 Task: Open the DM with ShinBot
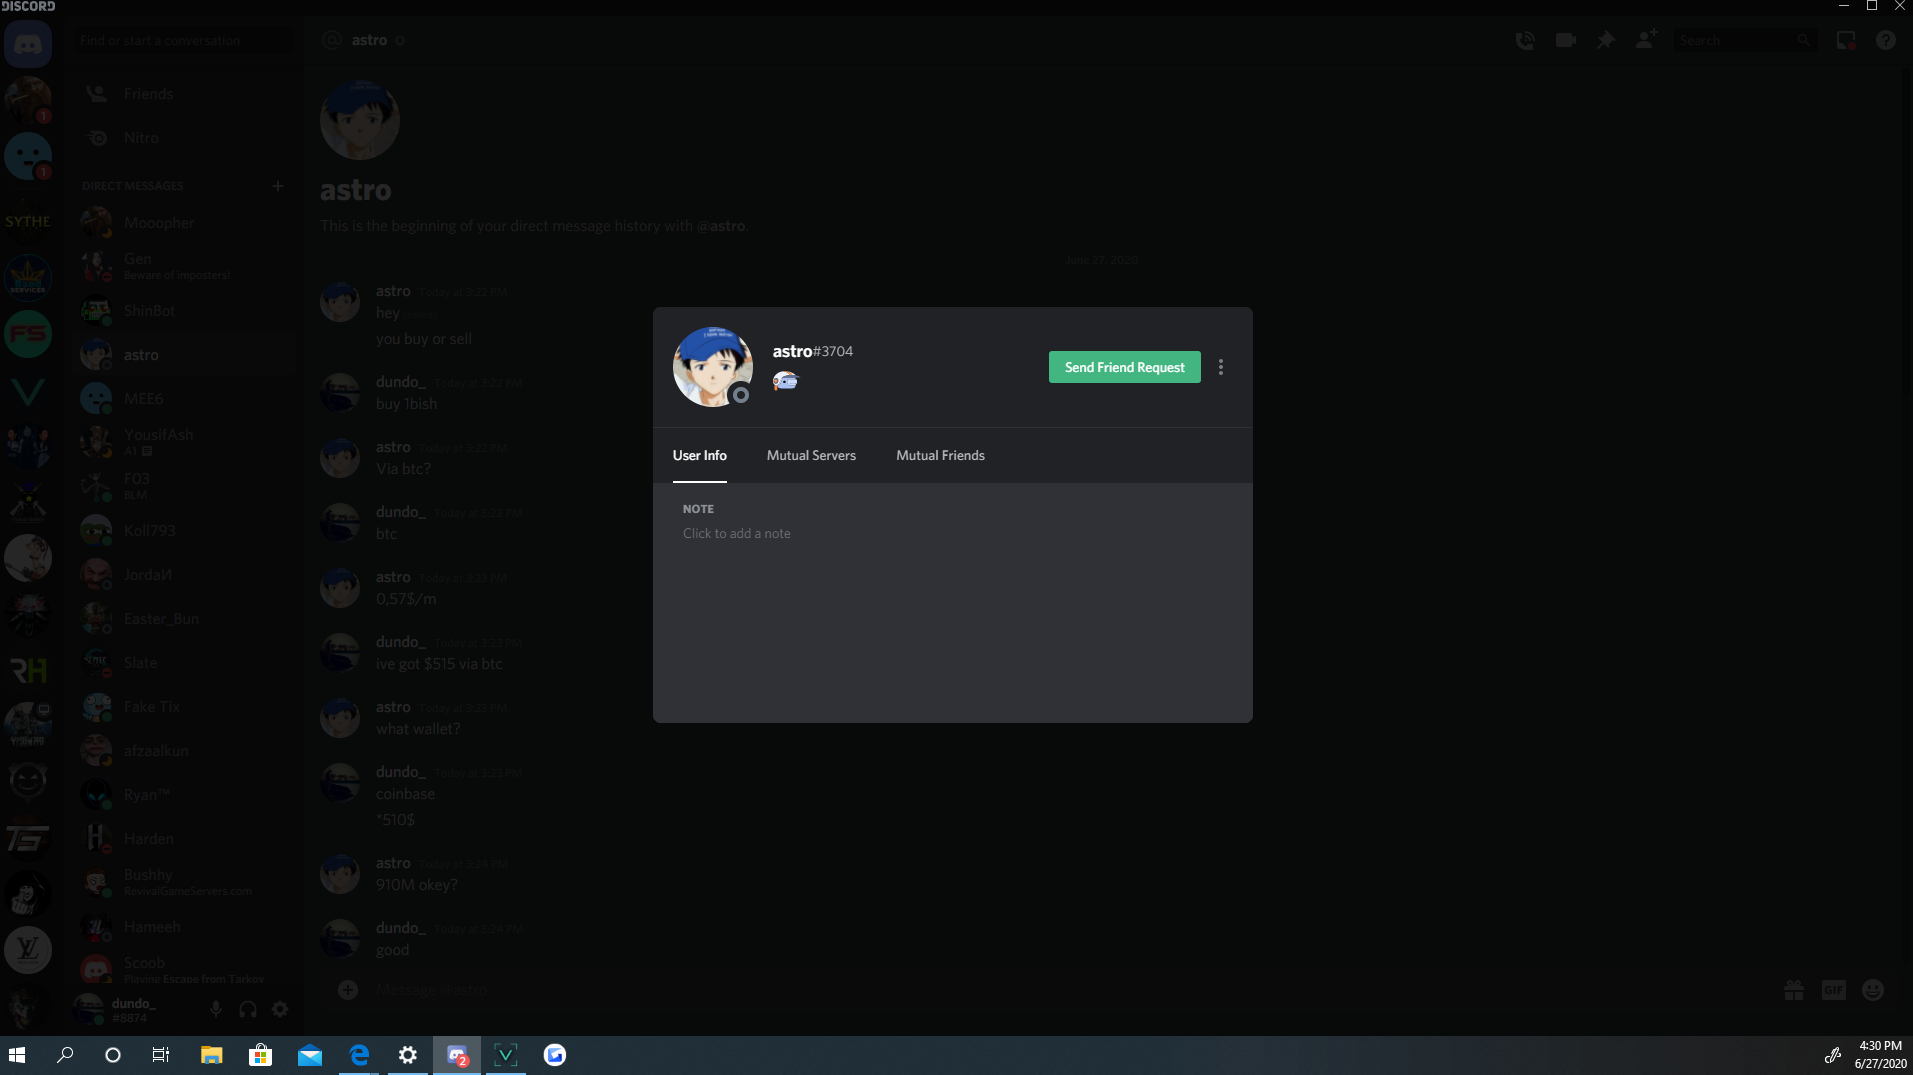[184, 311]
